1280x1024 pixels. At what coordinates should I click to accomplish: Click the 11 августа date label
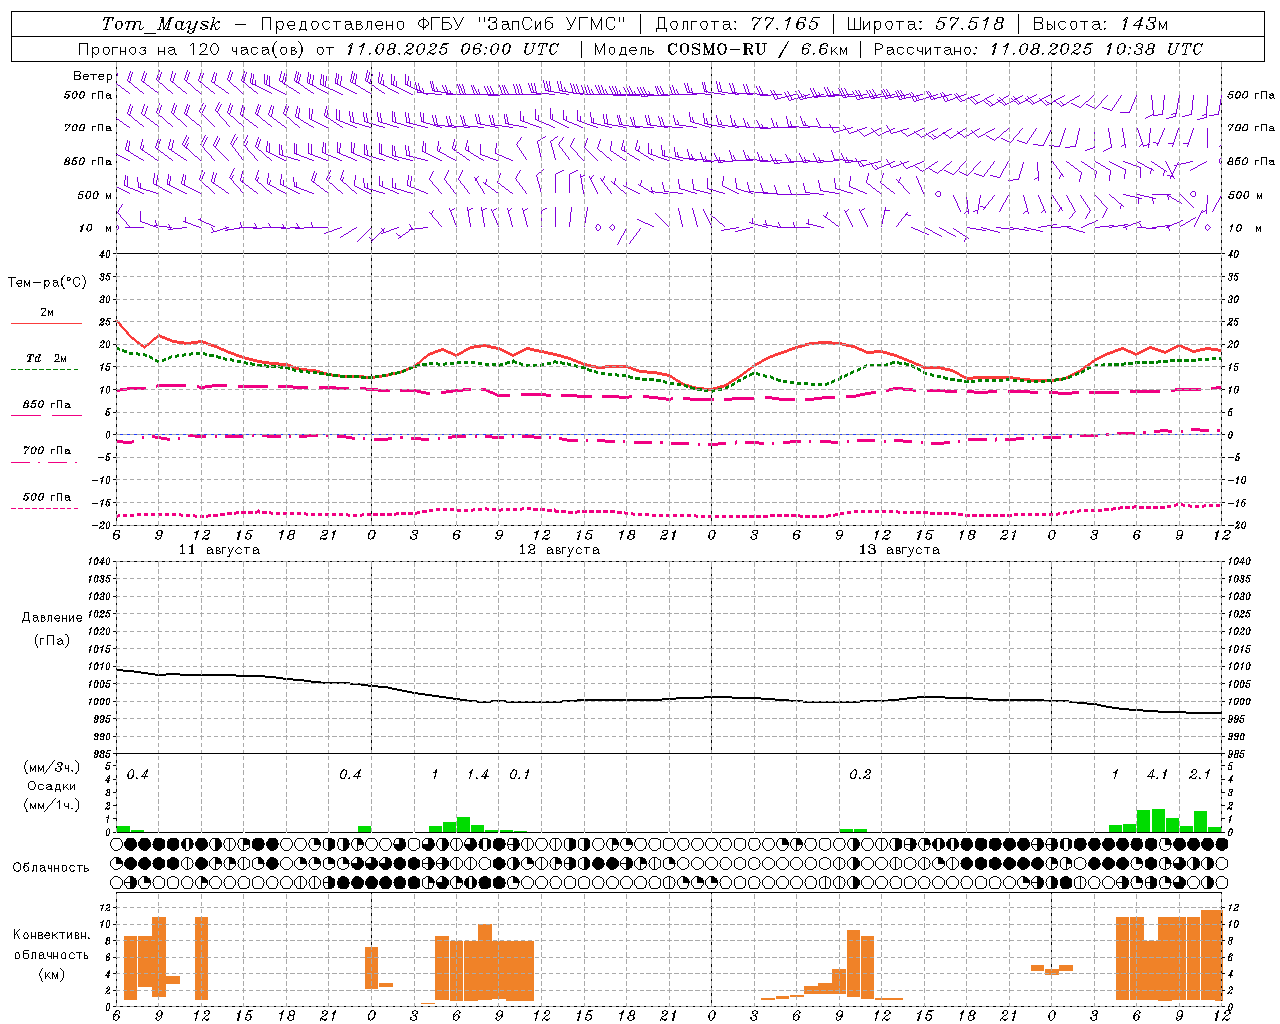pyautogui.click(x=219, y=550)
